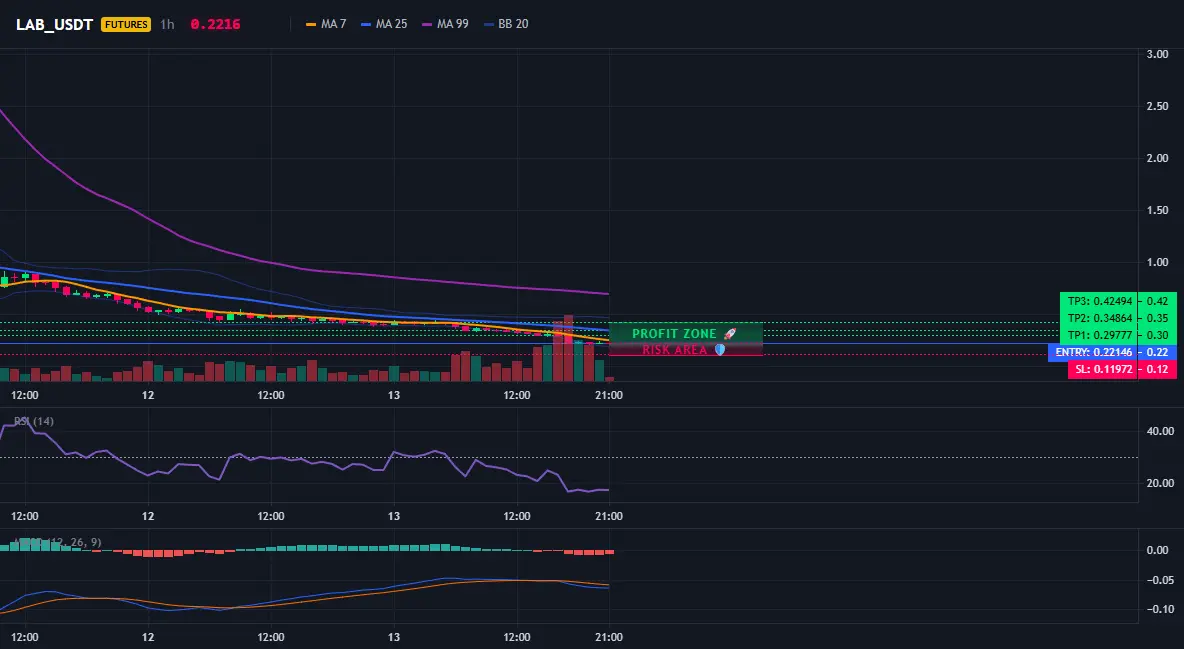The height and width of the screenshot is (649, 1184).
Task: Change the 1h timeframe label
Action: tap(167, 24)
